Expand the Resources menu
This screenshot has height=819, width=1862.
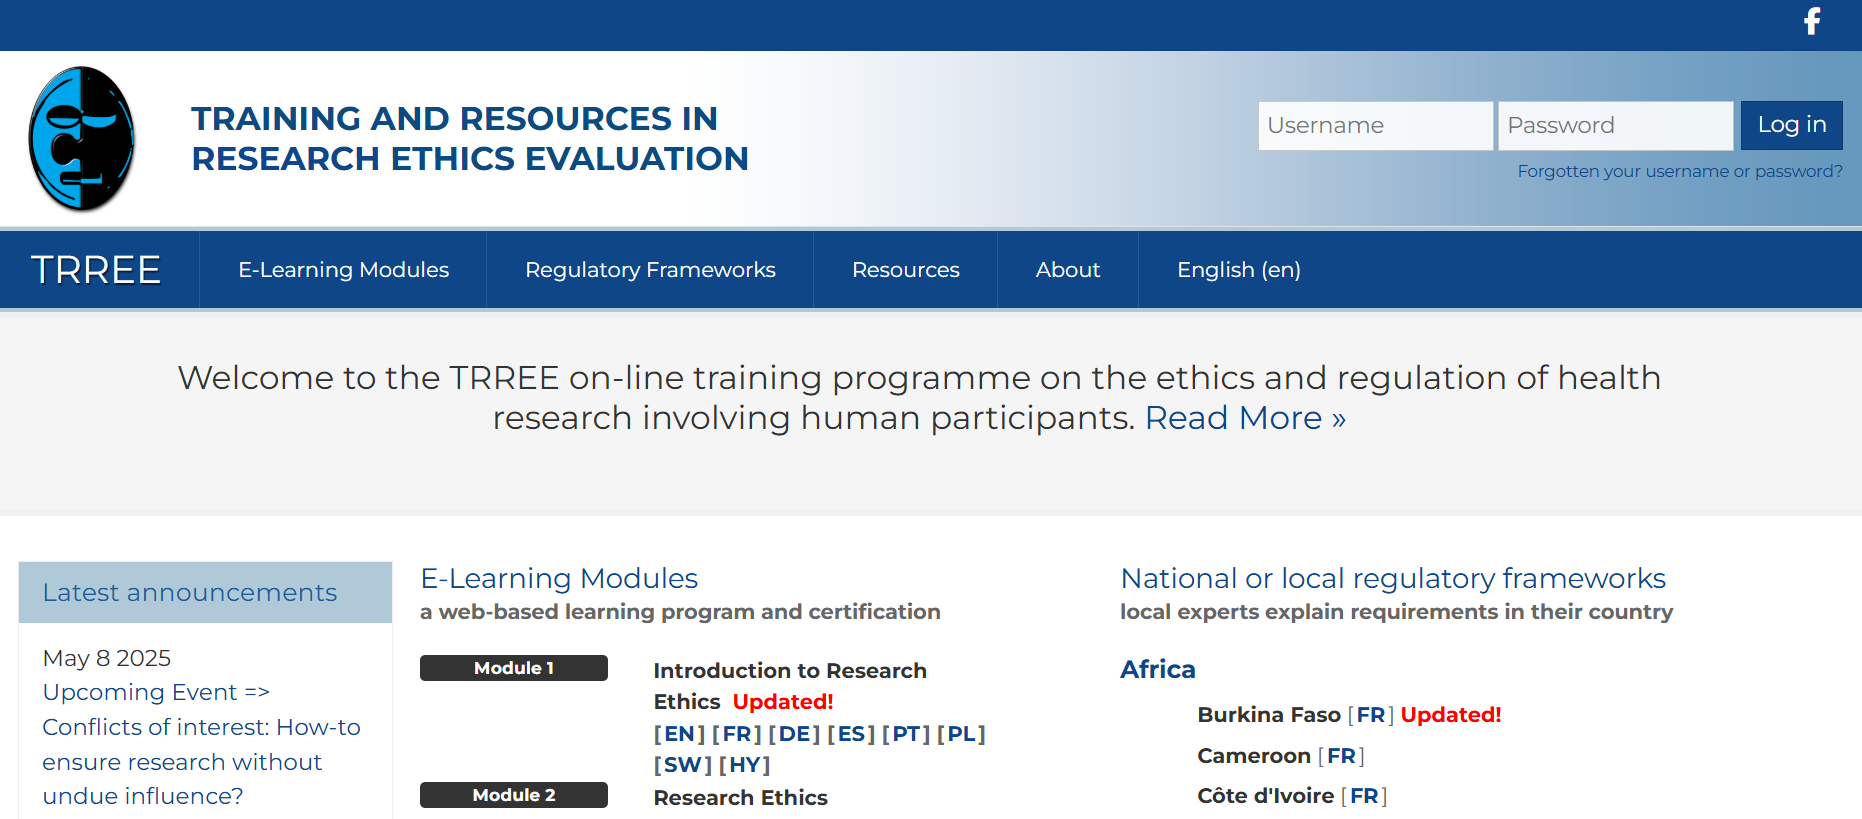(x=905, y=270)
